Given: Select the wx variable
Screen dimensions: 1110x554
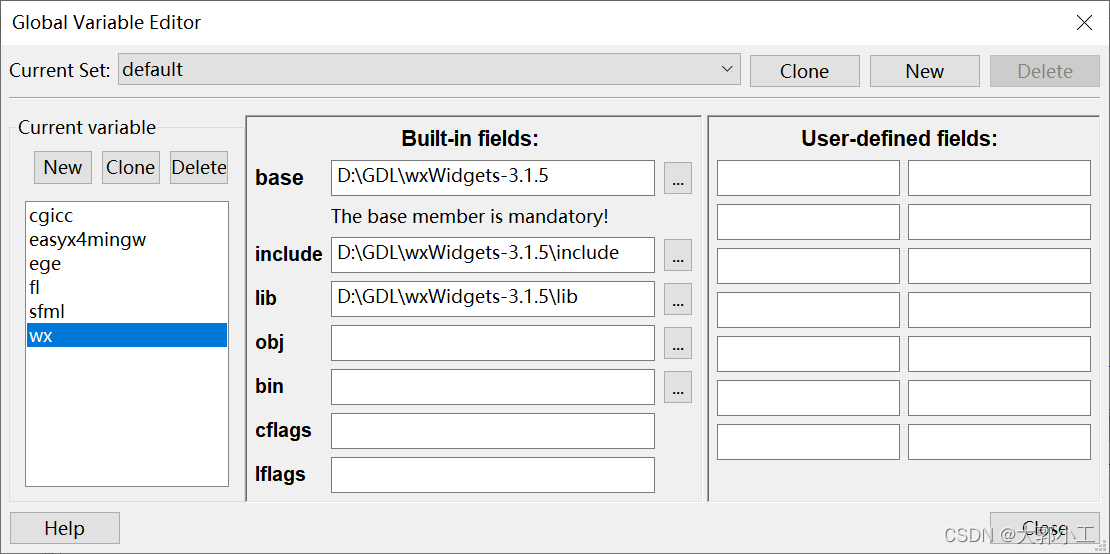Looking at the screenshot, I should click(127, 335).
